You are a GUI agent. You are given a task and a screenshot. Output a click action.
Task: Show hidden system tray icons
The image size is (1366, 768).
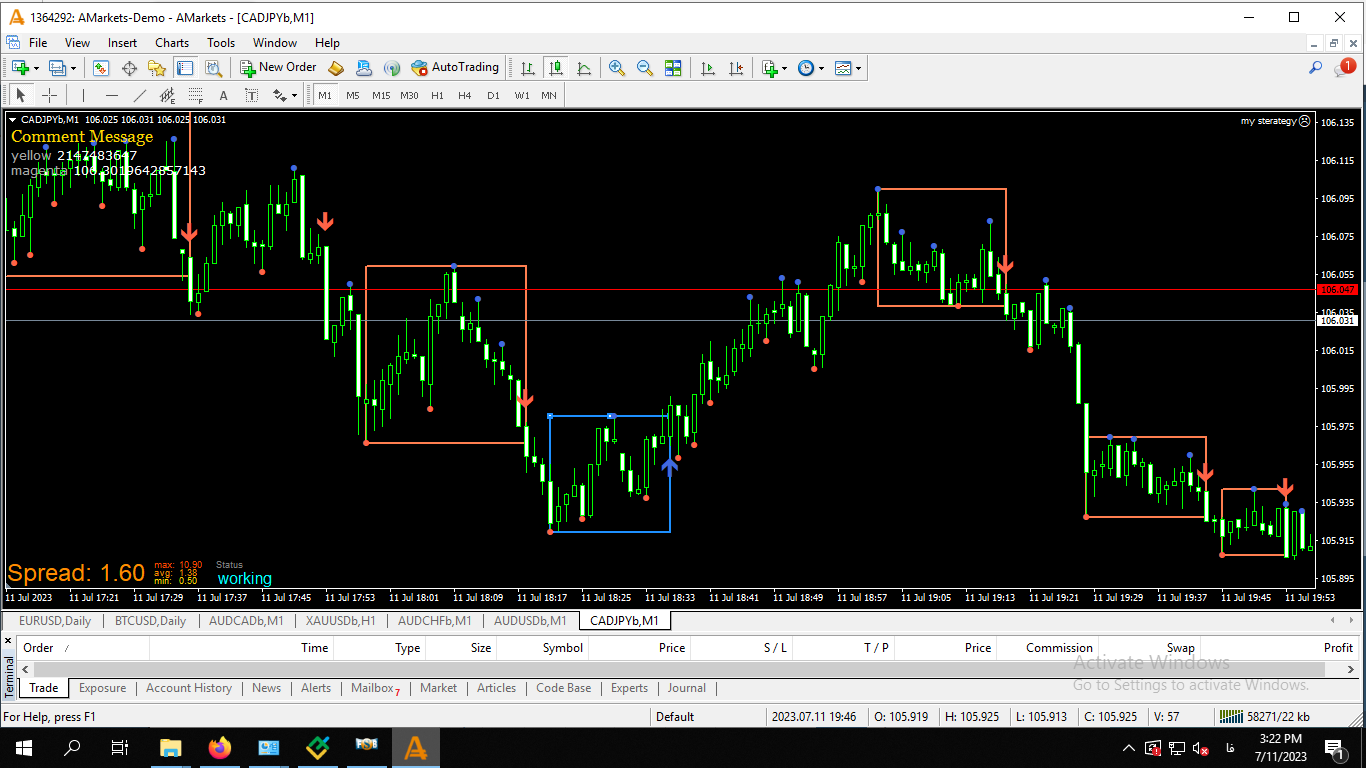(1129, 748)
